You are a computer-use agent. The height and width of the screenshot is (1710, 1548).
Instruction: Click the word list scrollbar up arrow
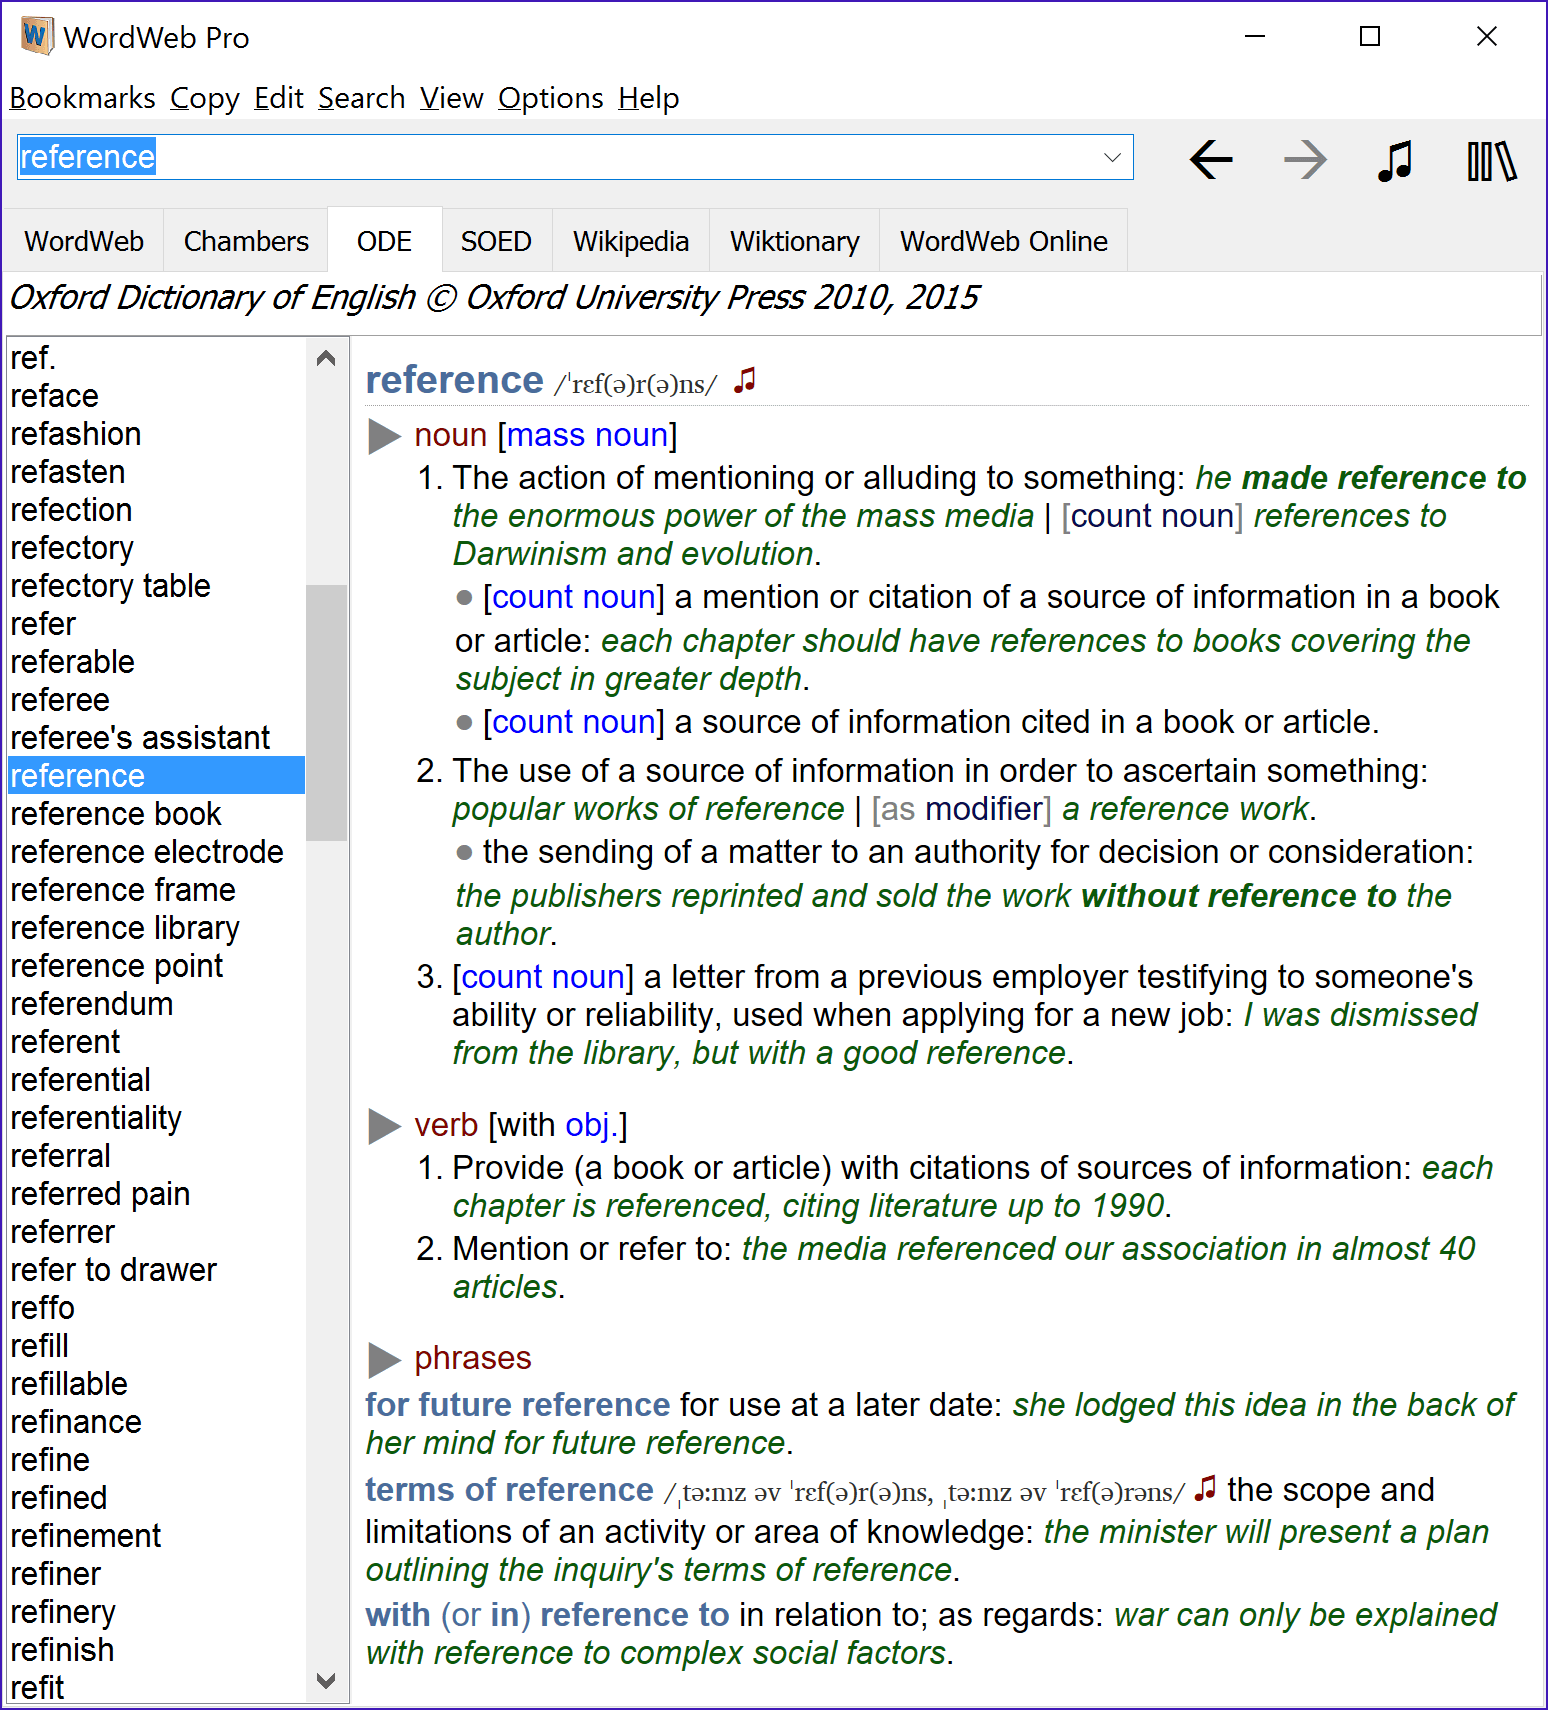point(326,358)
